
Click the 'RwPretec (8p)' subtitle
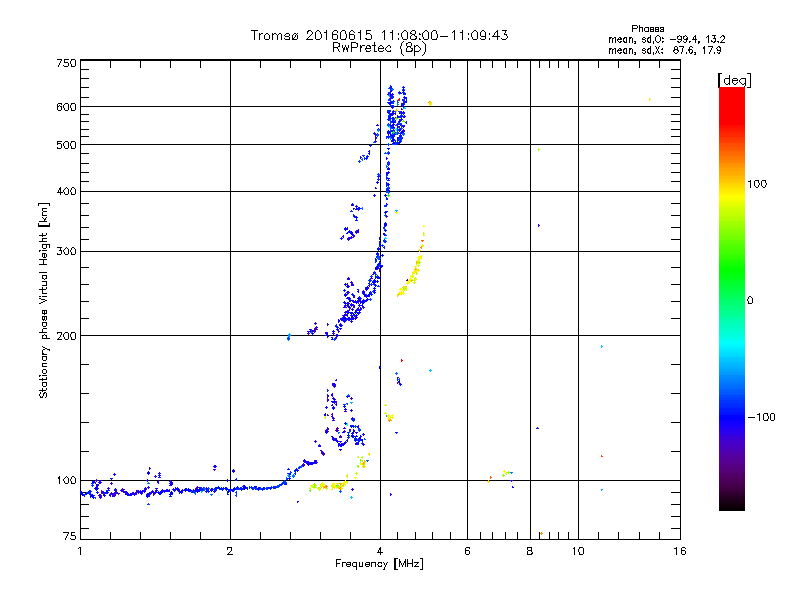(379, 48)
